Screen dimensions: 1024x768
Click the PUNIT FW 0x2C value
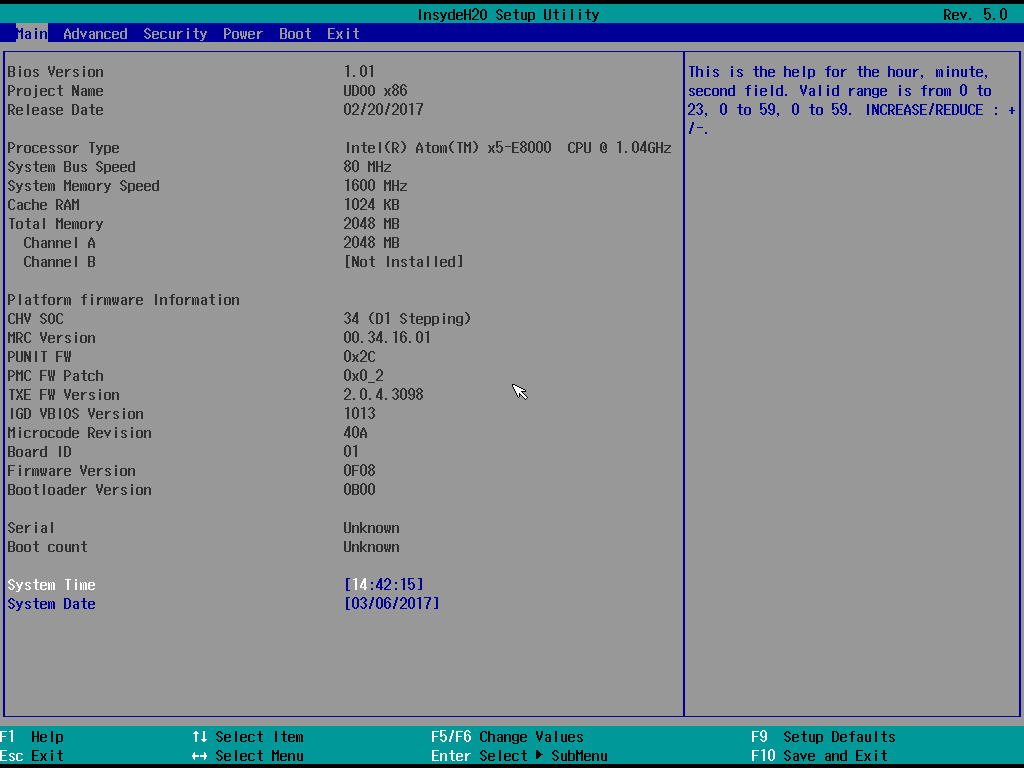click(x=359, y=357)
